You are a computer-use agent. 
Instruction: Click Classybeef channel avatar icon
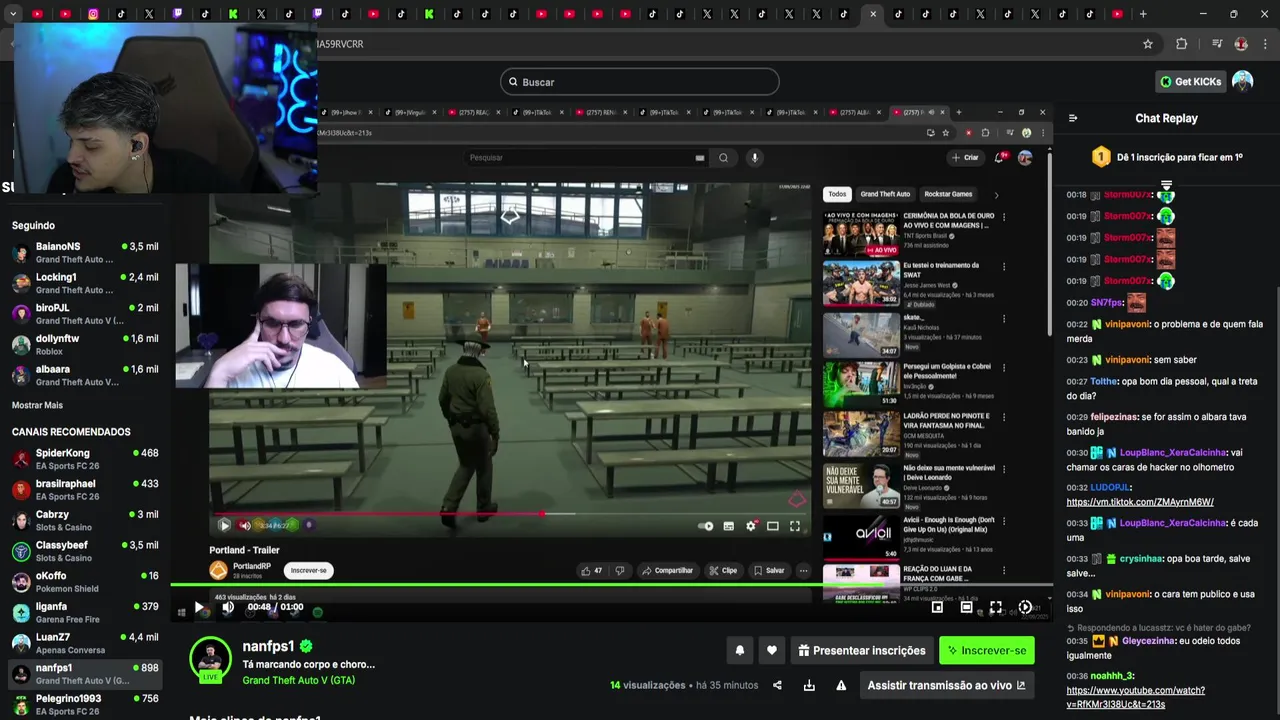[21, 551]
